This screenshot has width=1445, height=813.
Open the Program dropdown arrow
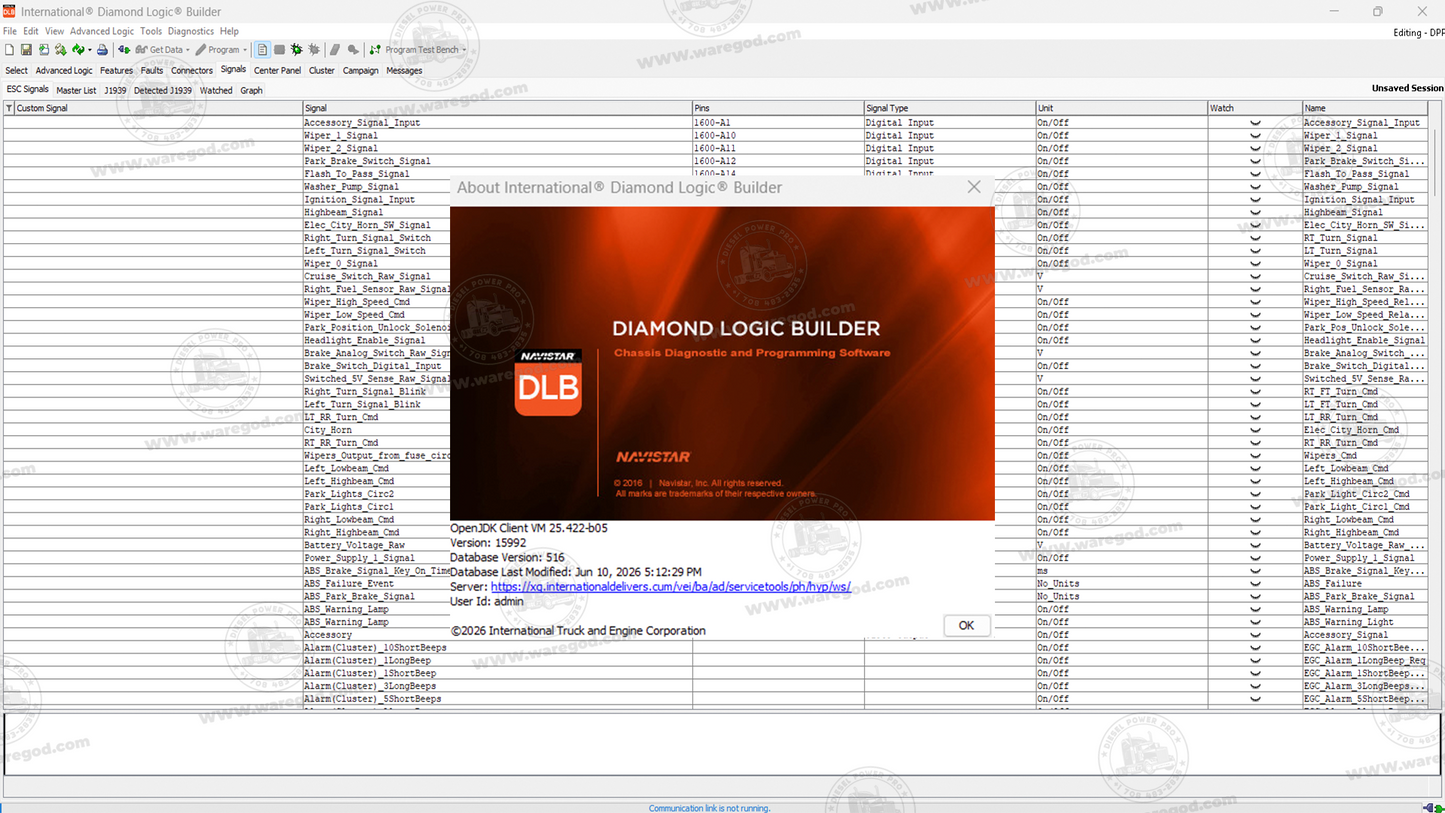point(245,50)
